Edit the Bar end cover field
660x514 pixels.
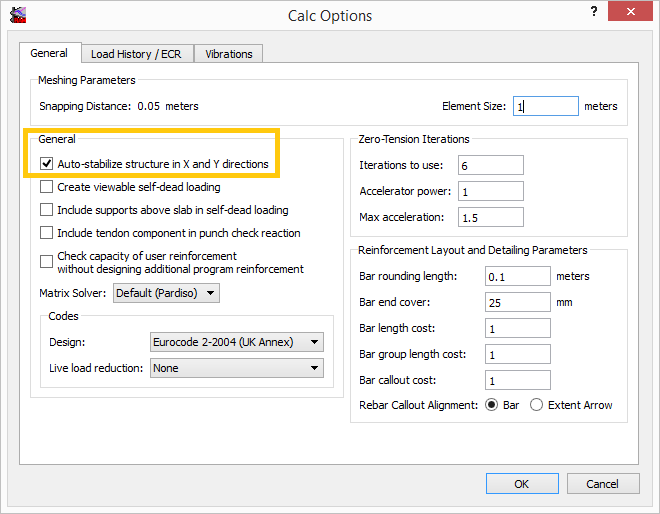(x=517, y=302)
